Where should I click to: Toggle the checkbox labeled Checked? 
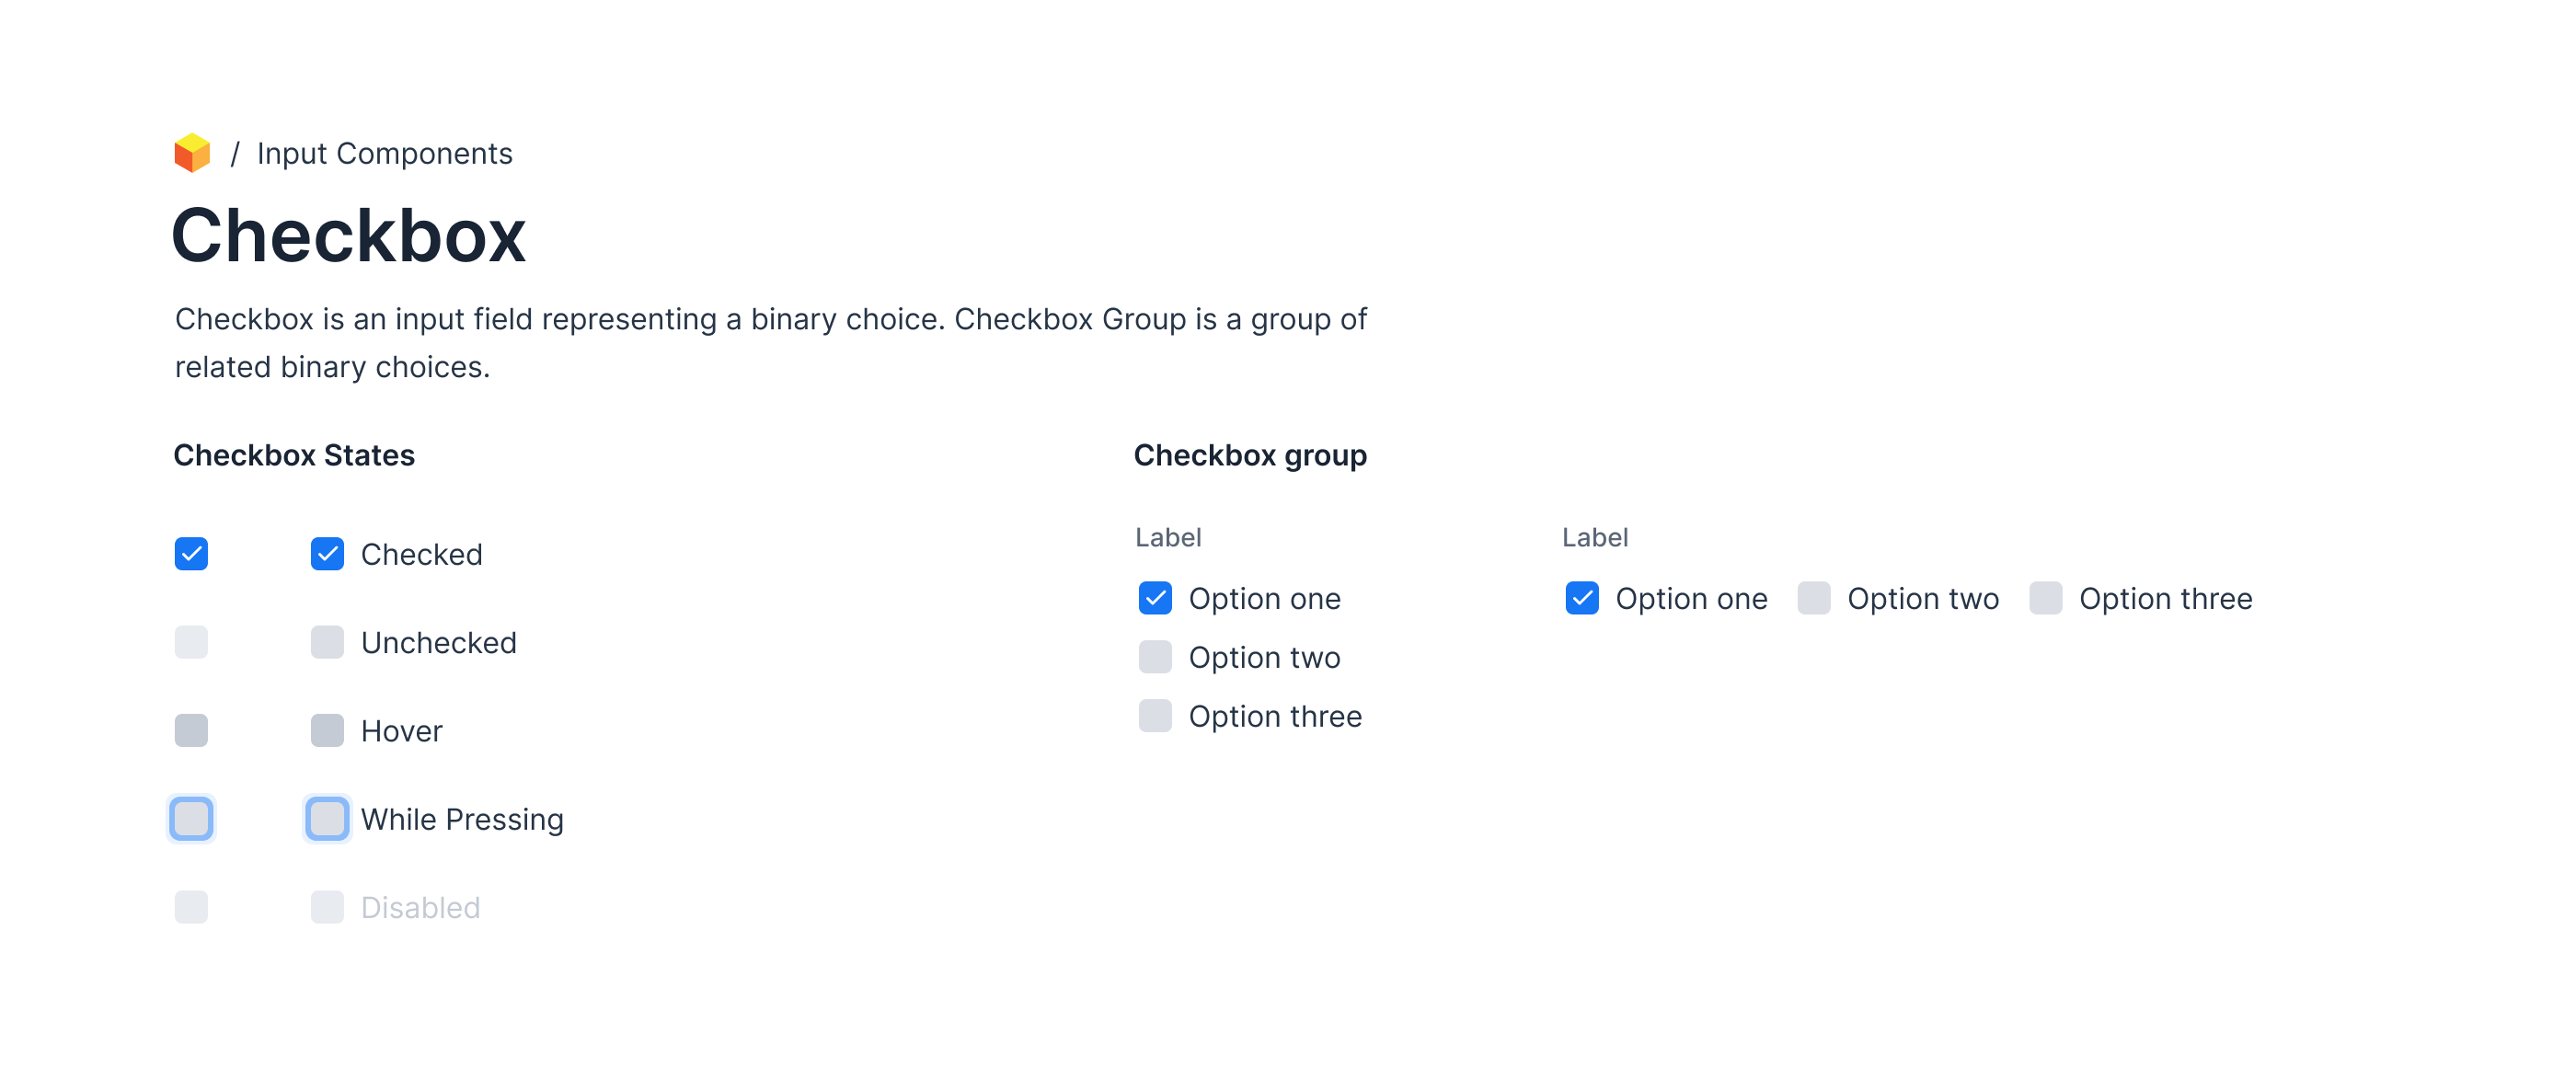[327, 554]
